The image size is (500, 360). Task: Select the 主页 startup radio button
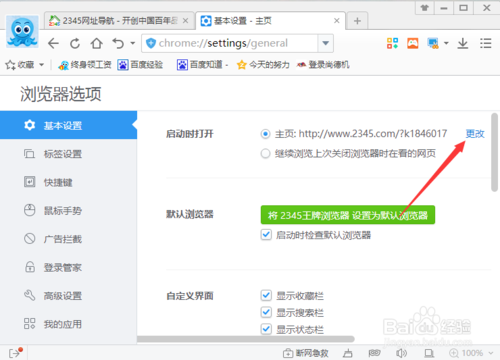click(x=265, y=134)
